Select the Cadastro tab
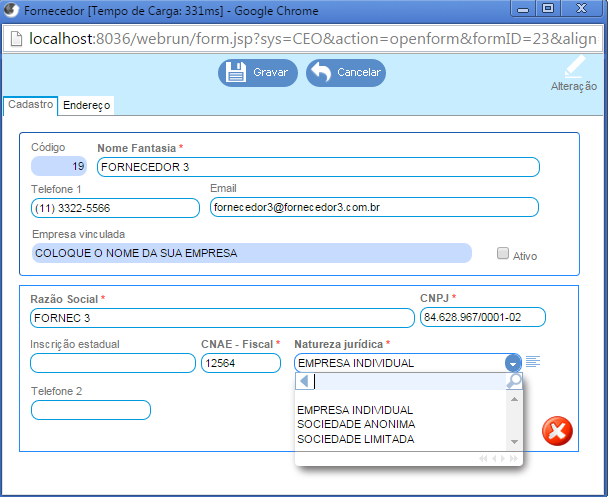The image size is (608, 497). click(x=30, y=104)
